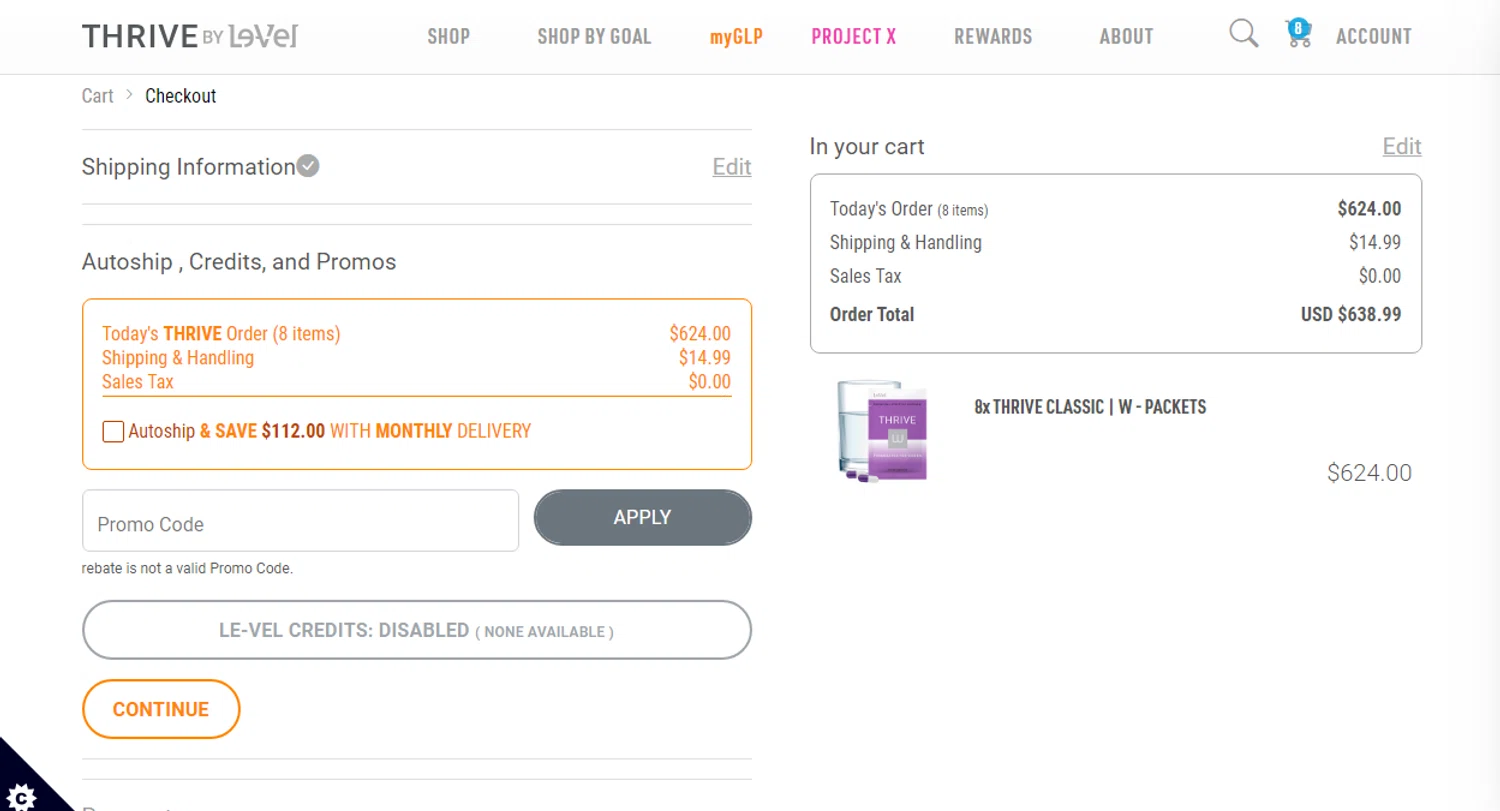1500x811 pixels.
Task: Click the search magnifier icon
Action: (1243, 35)
